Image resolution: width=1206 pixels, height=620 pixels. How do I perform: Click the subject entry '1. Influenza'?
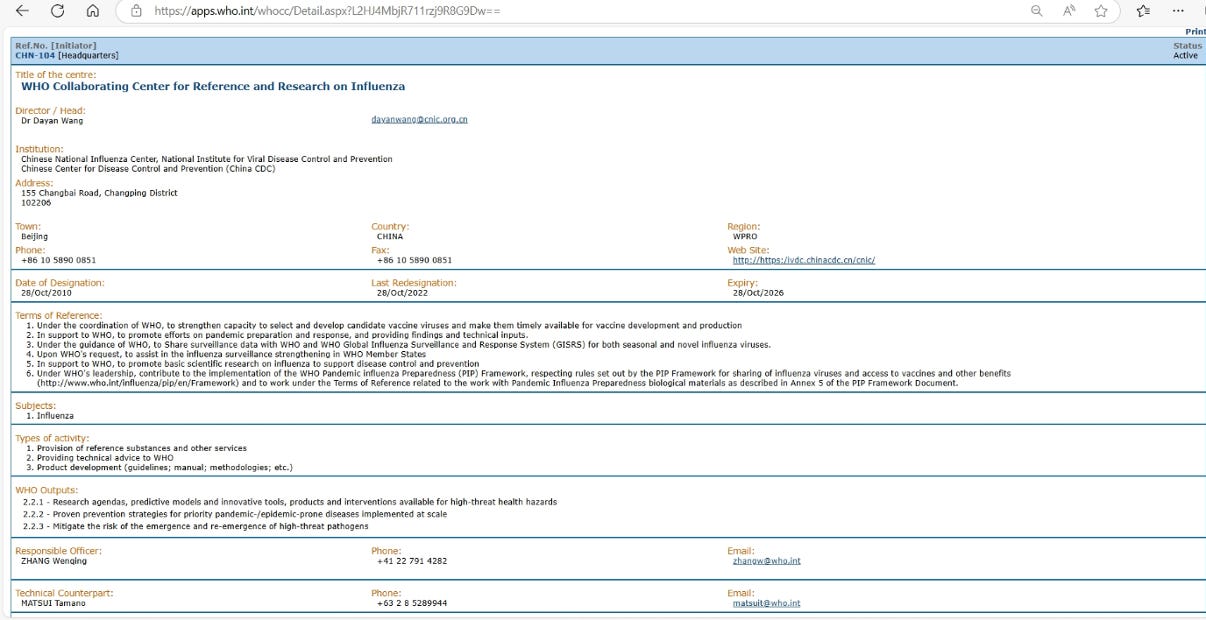point(50,415)
